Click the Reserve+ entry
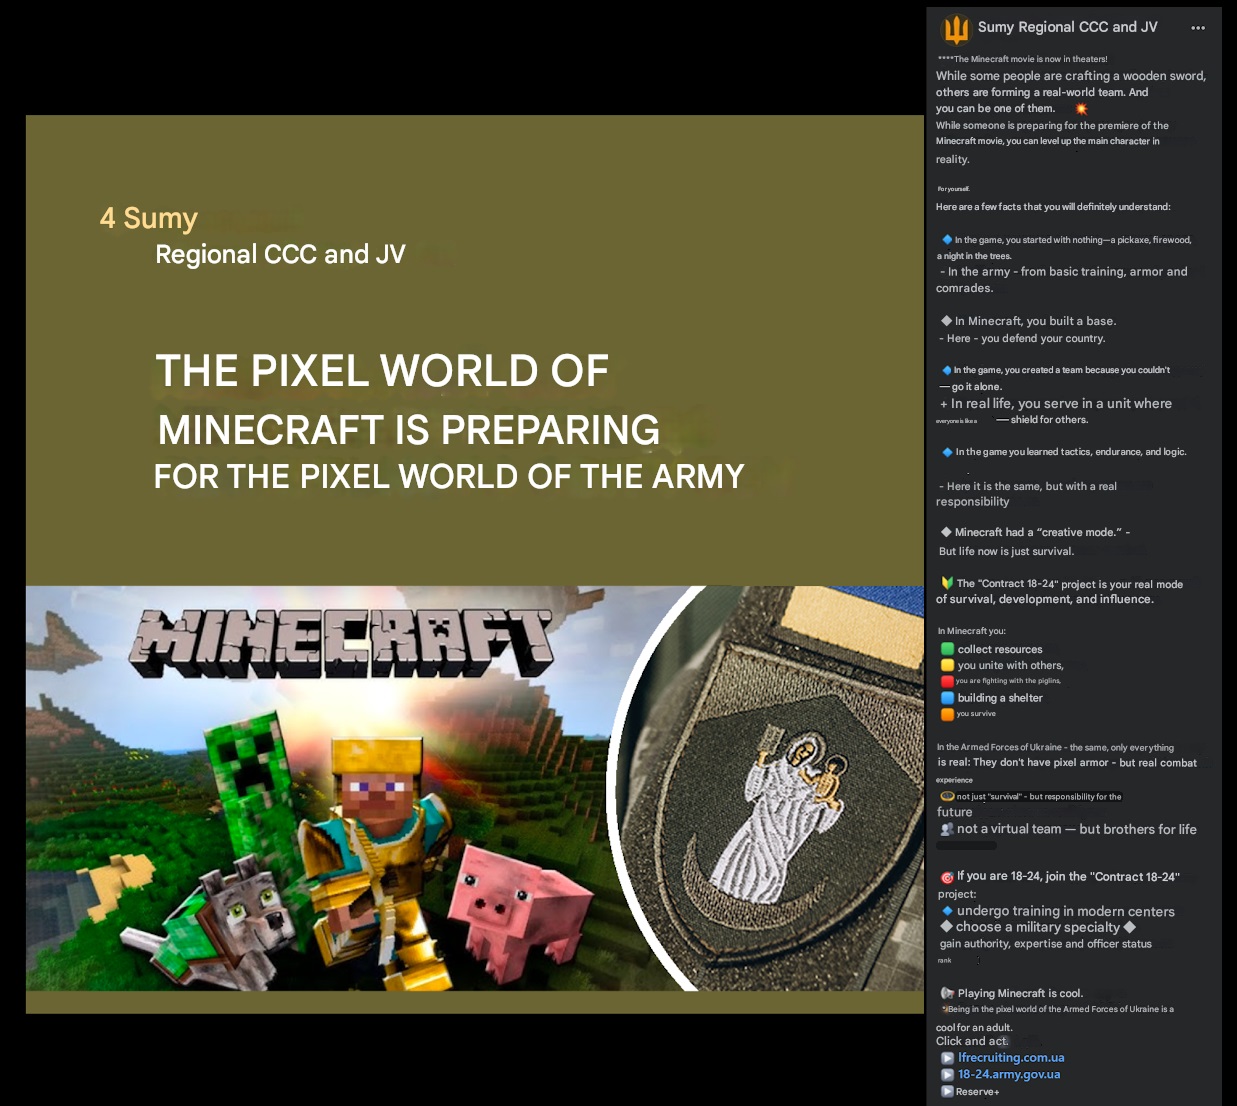Screen dimensions: 1237x1106 977,1092
